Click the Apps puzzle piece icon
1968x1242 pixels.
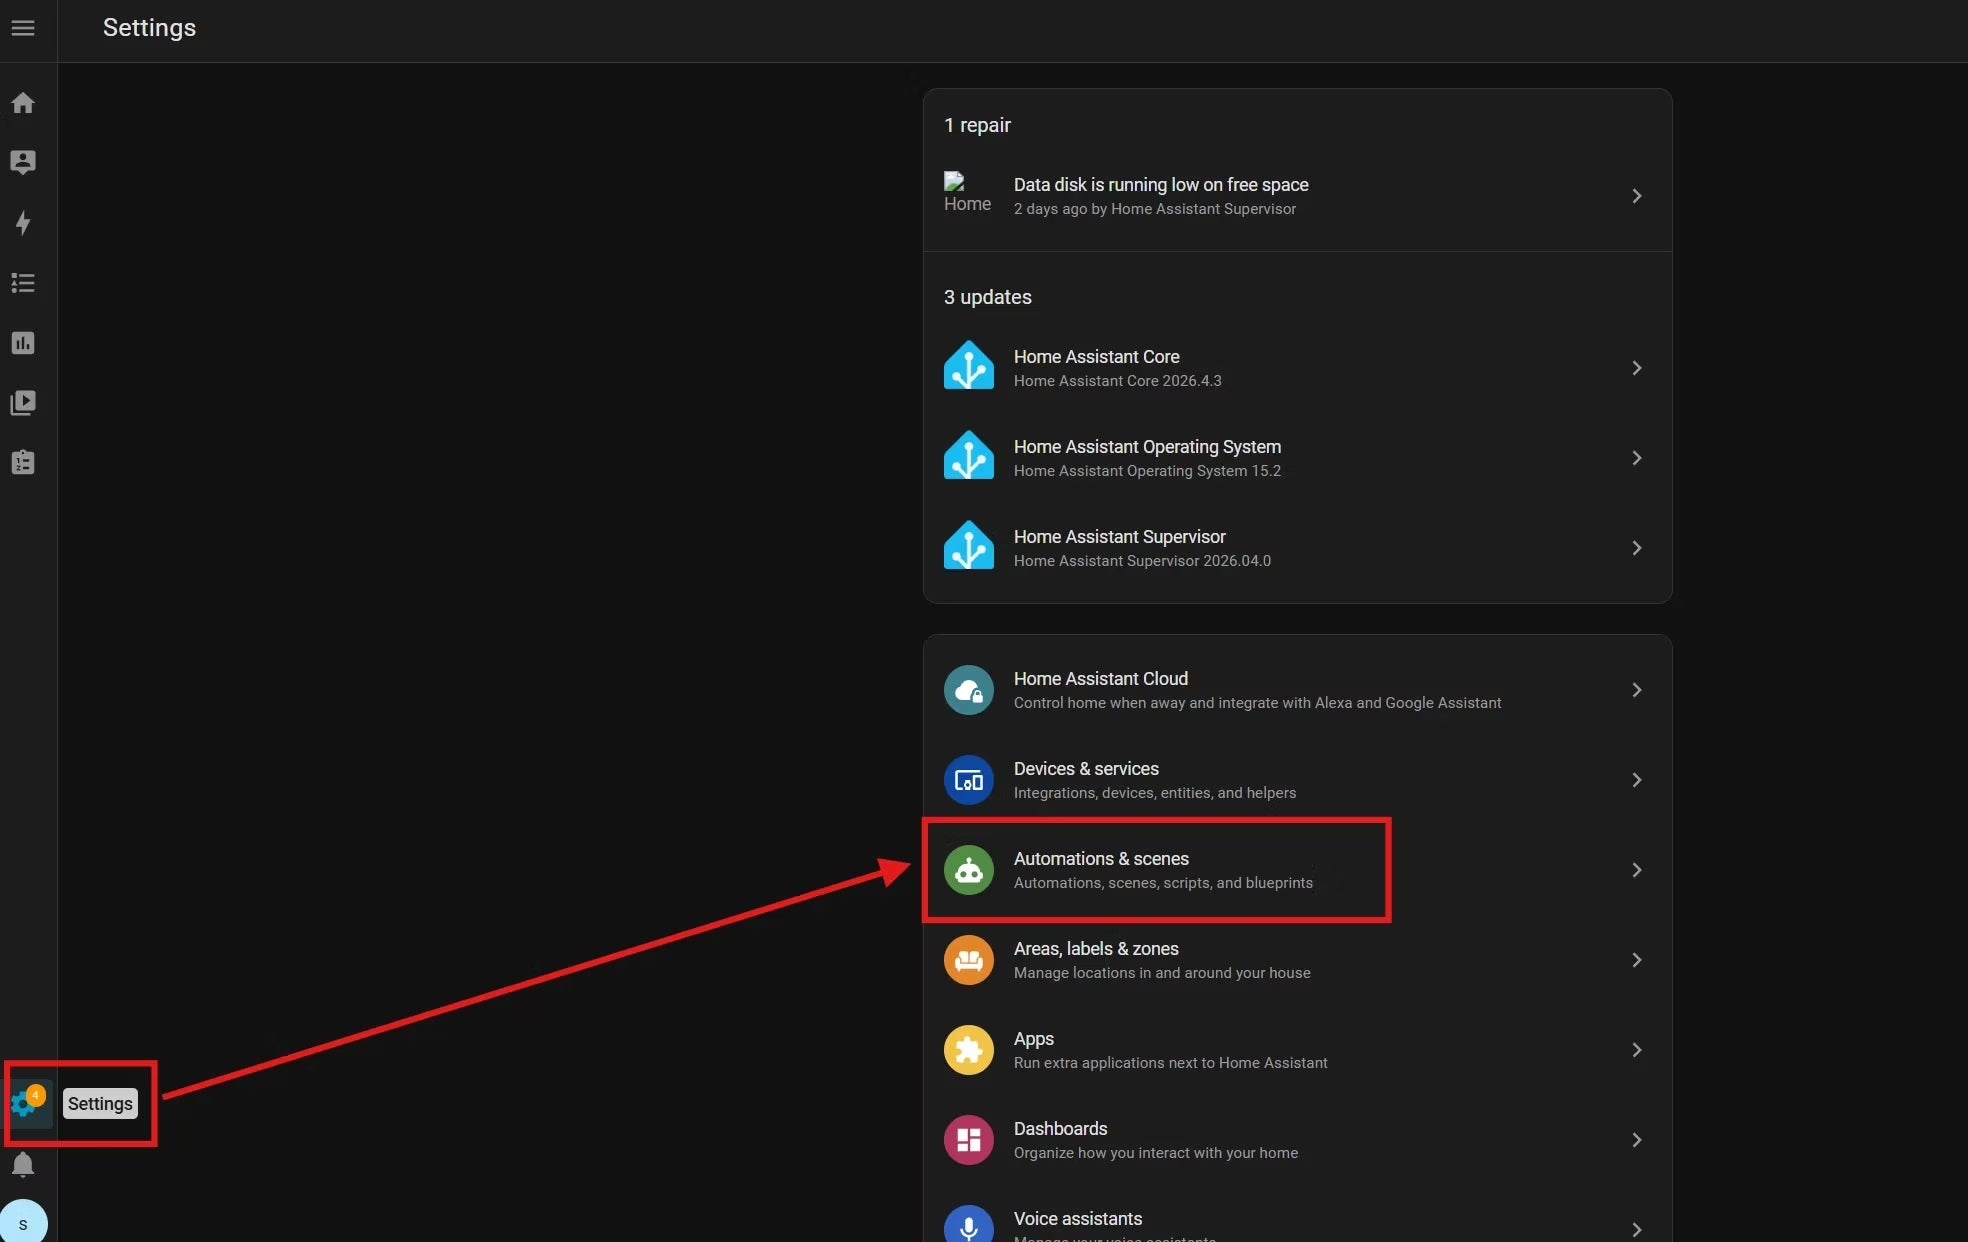pos(968,1050)
